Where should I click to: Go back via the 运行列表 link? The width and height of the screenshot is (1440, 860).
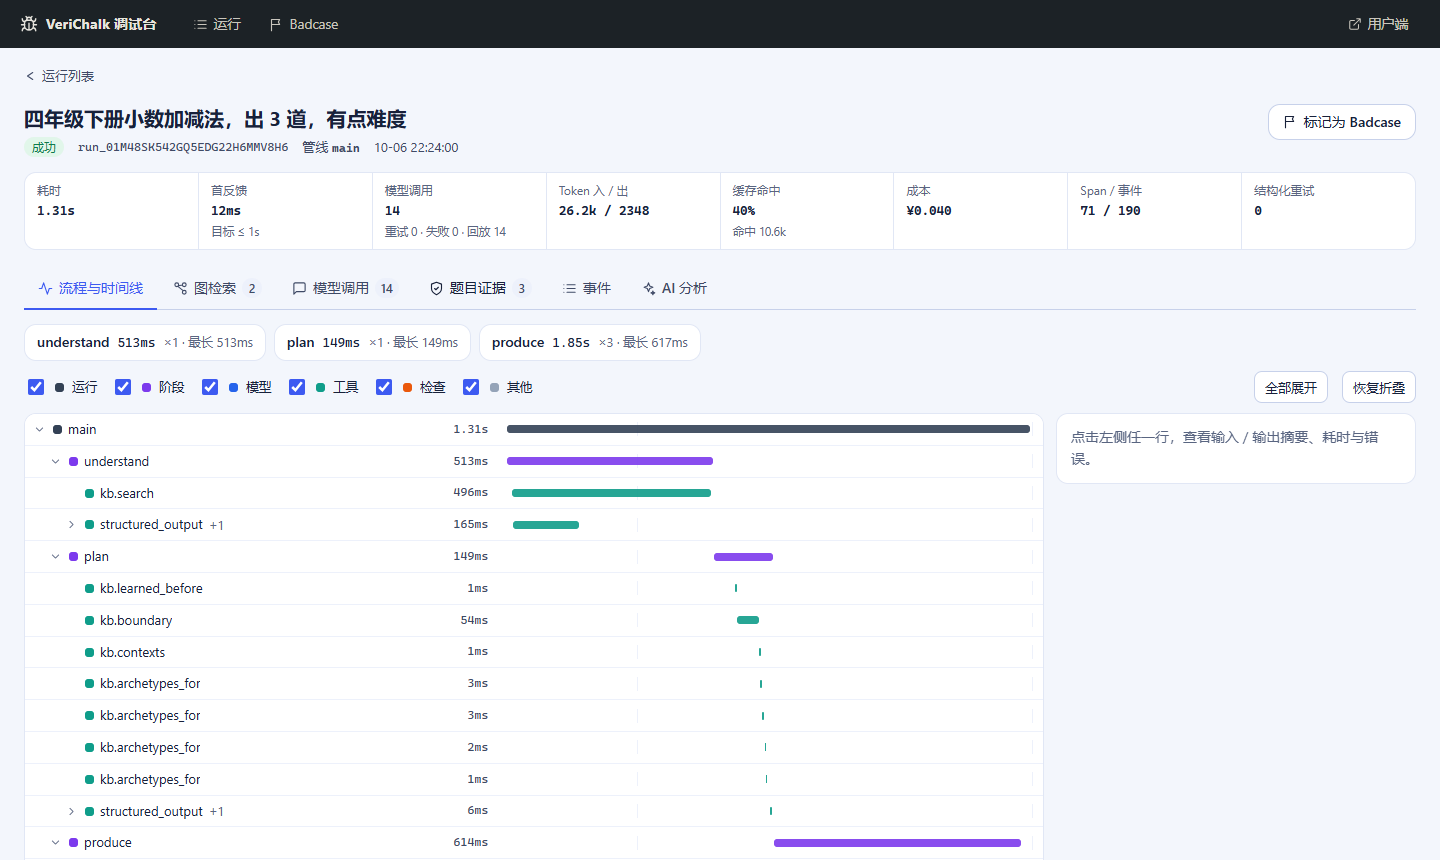[x=60, y=76]
